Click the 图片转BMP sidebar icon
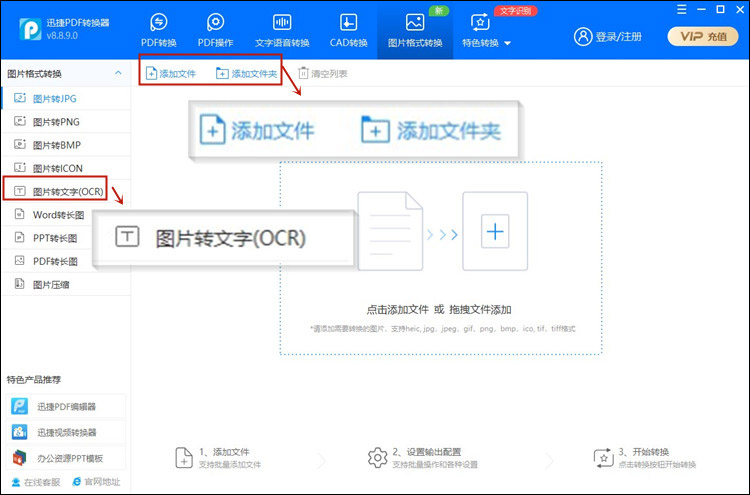Viewport: 750px width, 495px height. [20, 144]
